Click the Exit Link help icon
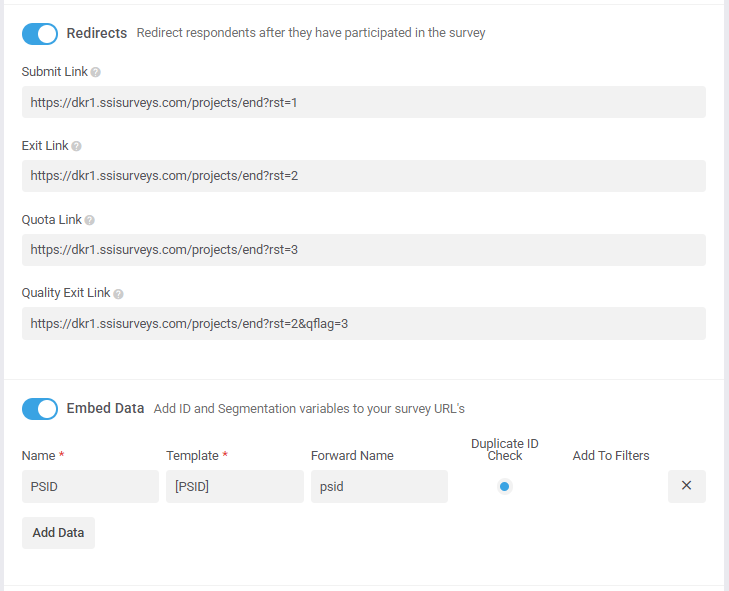Screen dimensions: 729x591 click(x=76, y=146)
